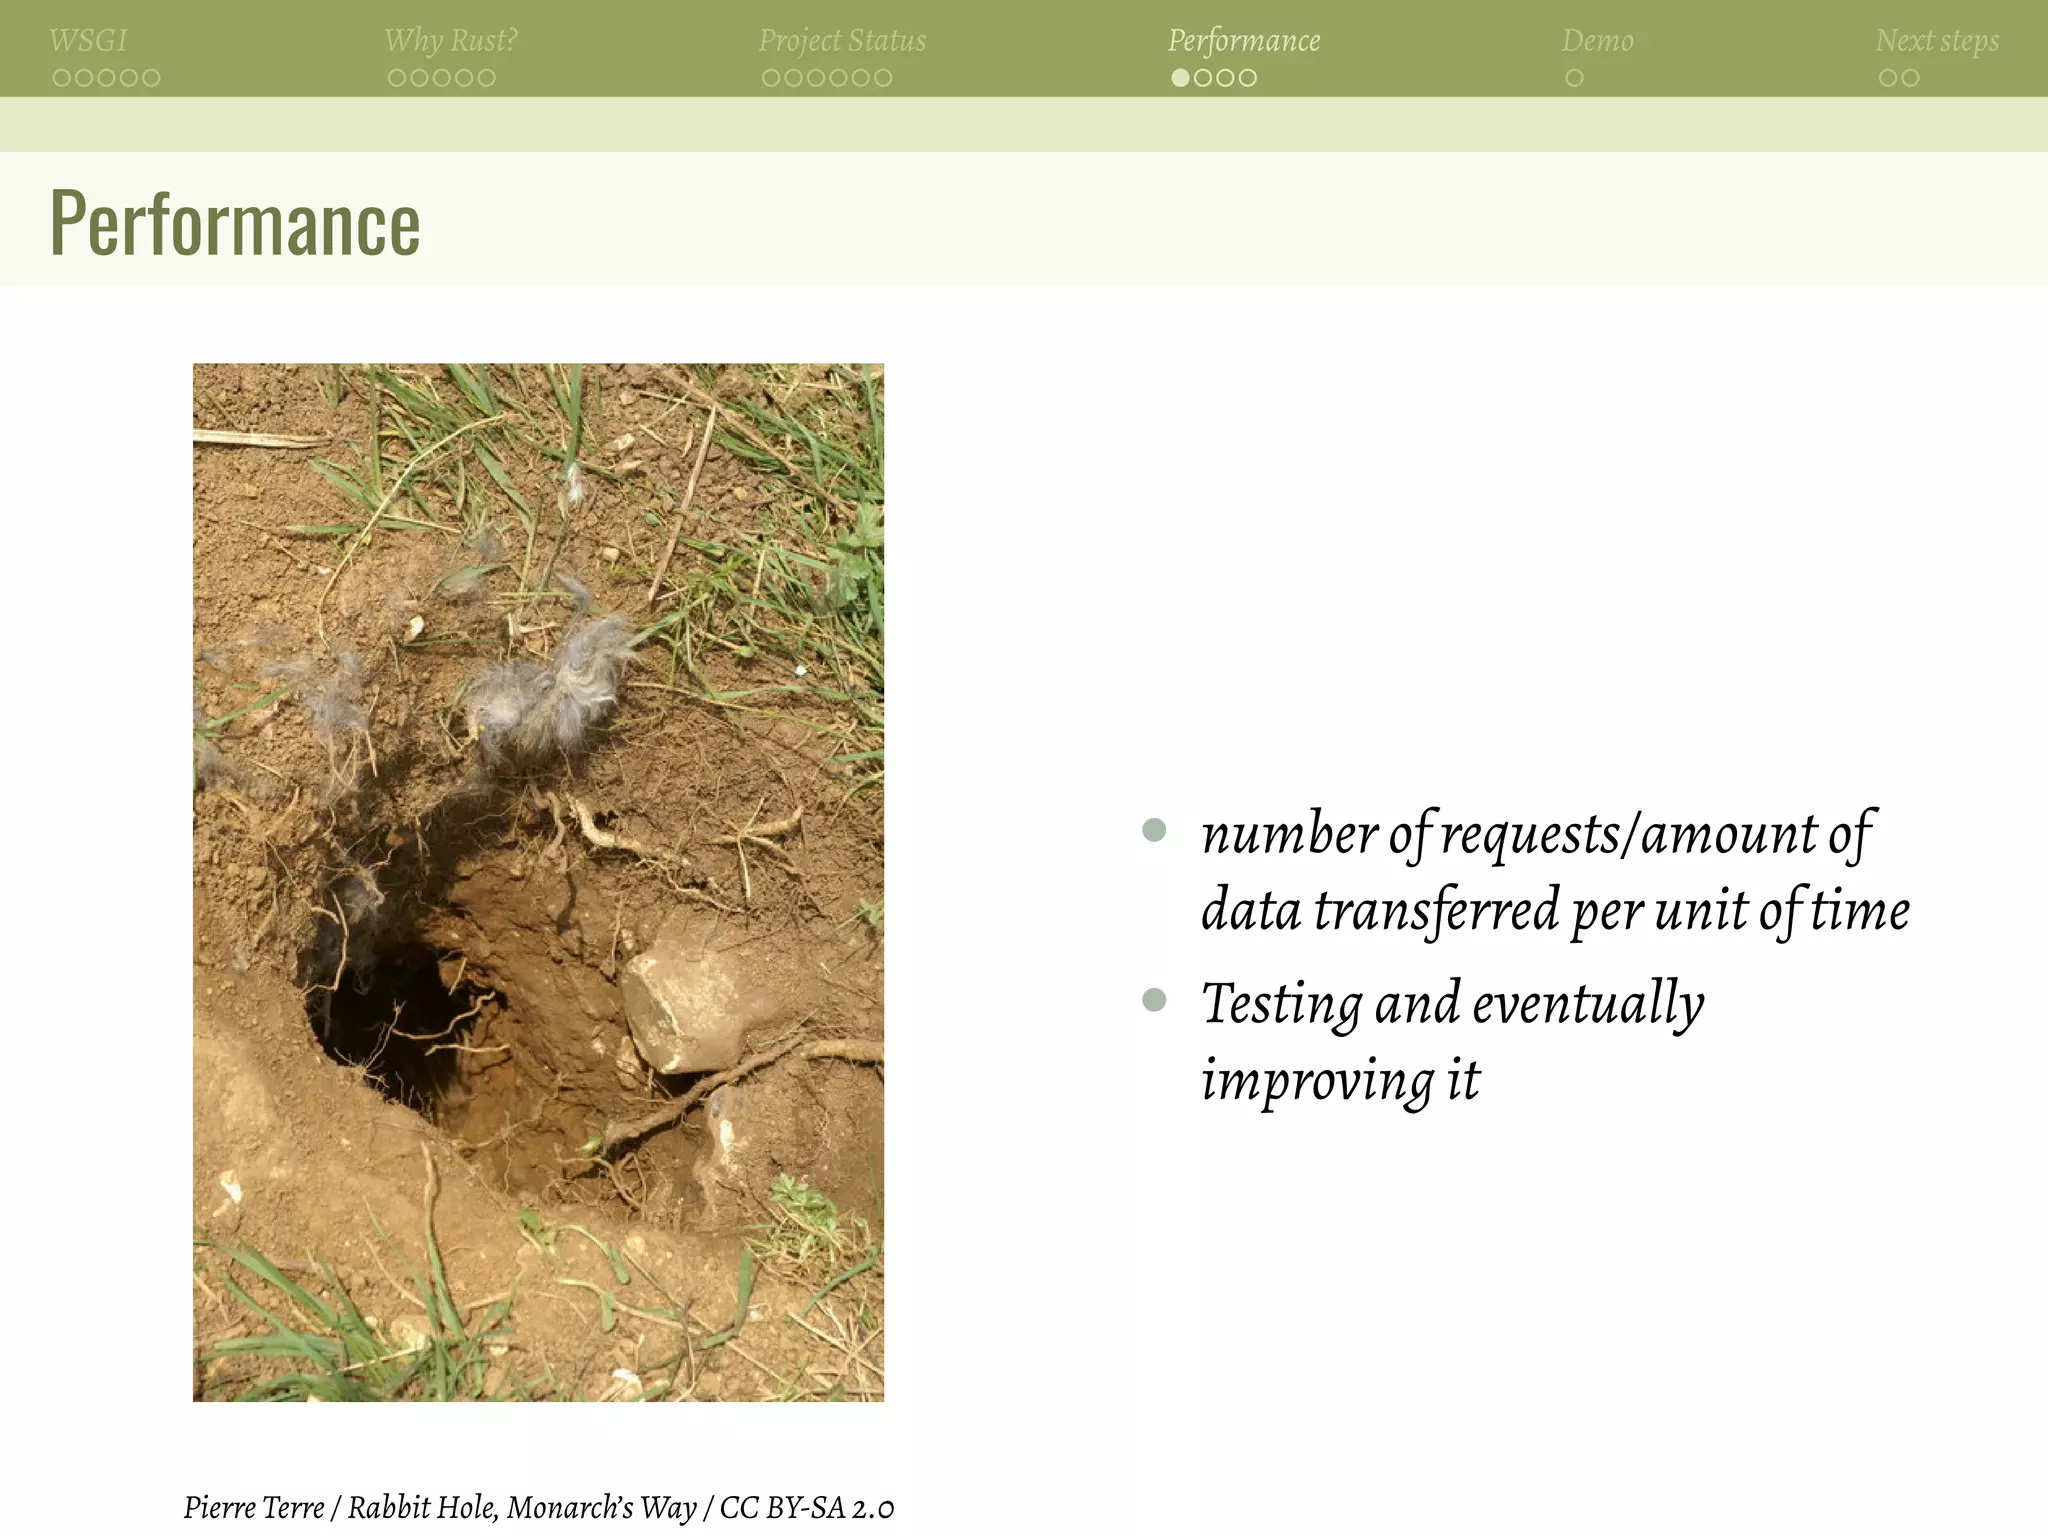Click second dot under Next steps
This screenshot has height=1536, width=2048.
coord(1910,78)
